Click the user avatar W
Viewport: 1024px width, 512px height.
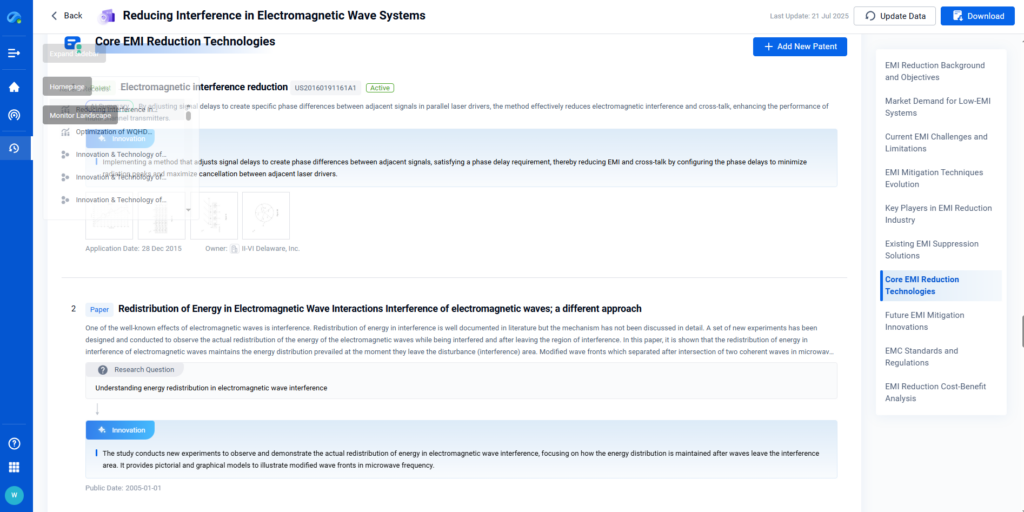[x=14, y=495]
